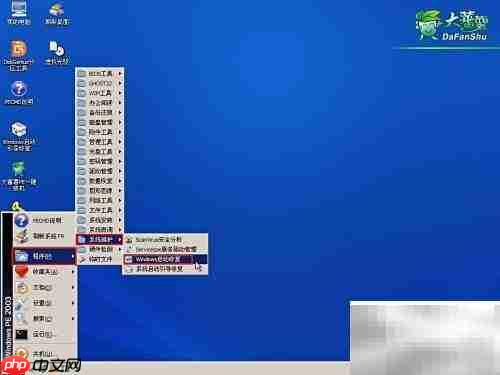The width and height of the screenshot is (500, 375).
Task: Open the My Computer desktop icon
Action: pos(19,13)
